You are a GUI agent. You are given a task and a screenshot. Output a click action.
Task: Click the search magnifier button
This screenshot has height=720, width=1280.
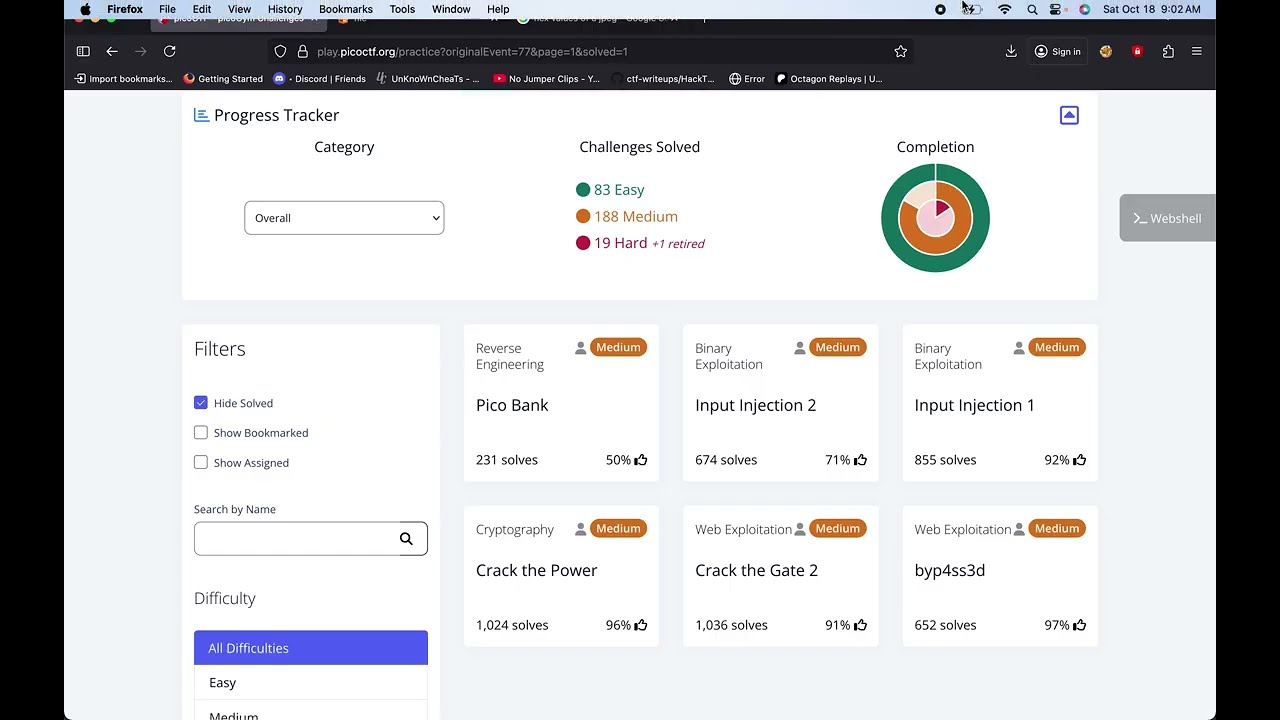[x=406, y=539]
